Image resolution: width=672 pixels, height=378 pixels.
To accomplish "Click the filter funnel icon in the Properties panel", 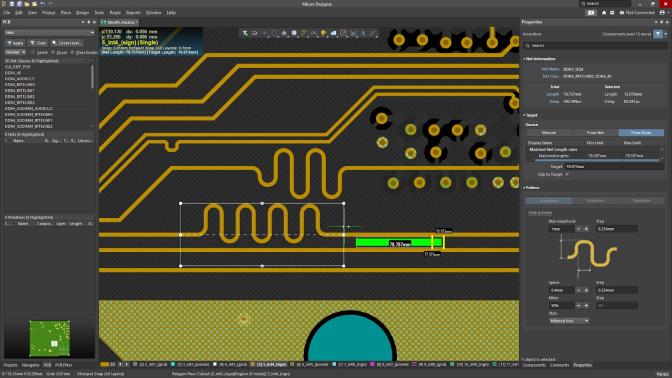I will point(658,34).
